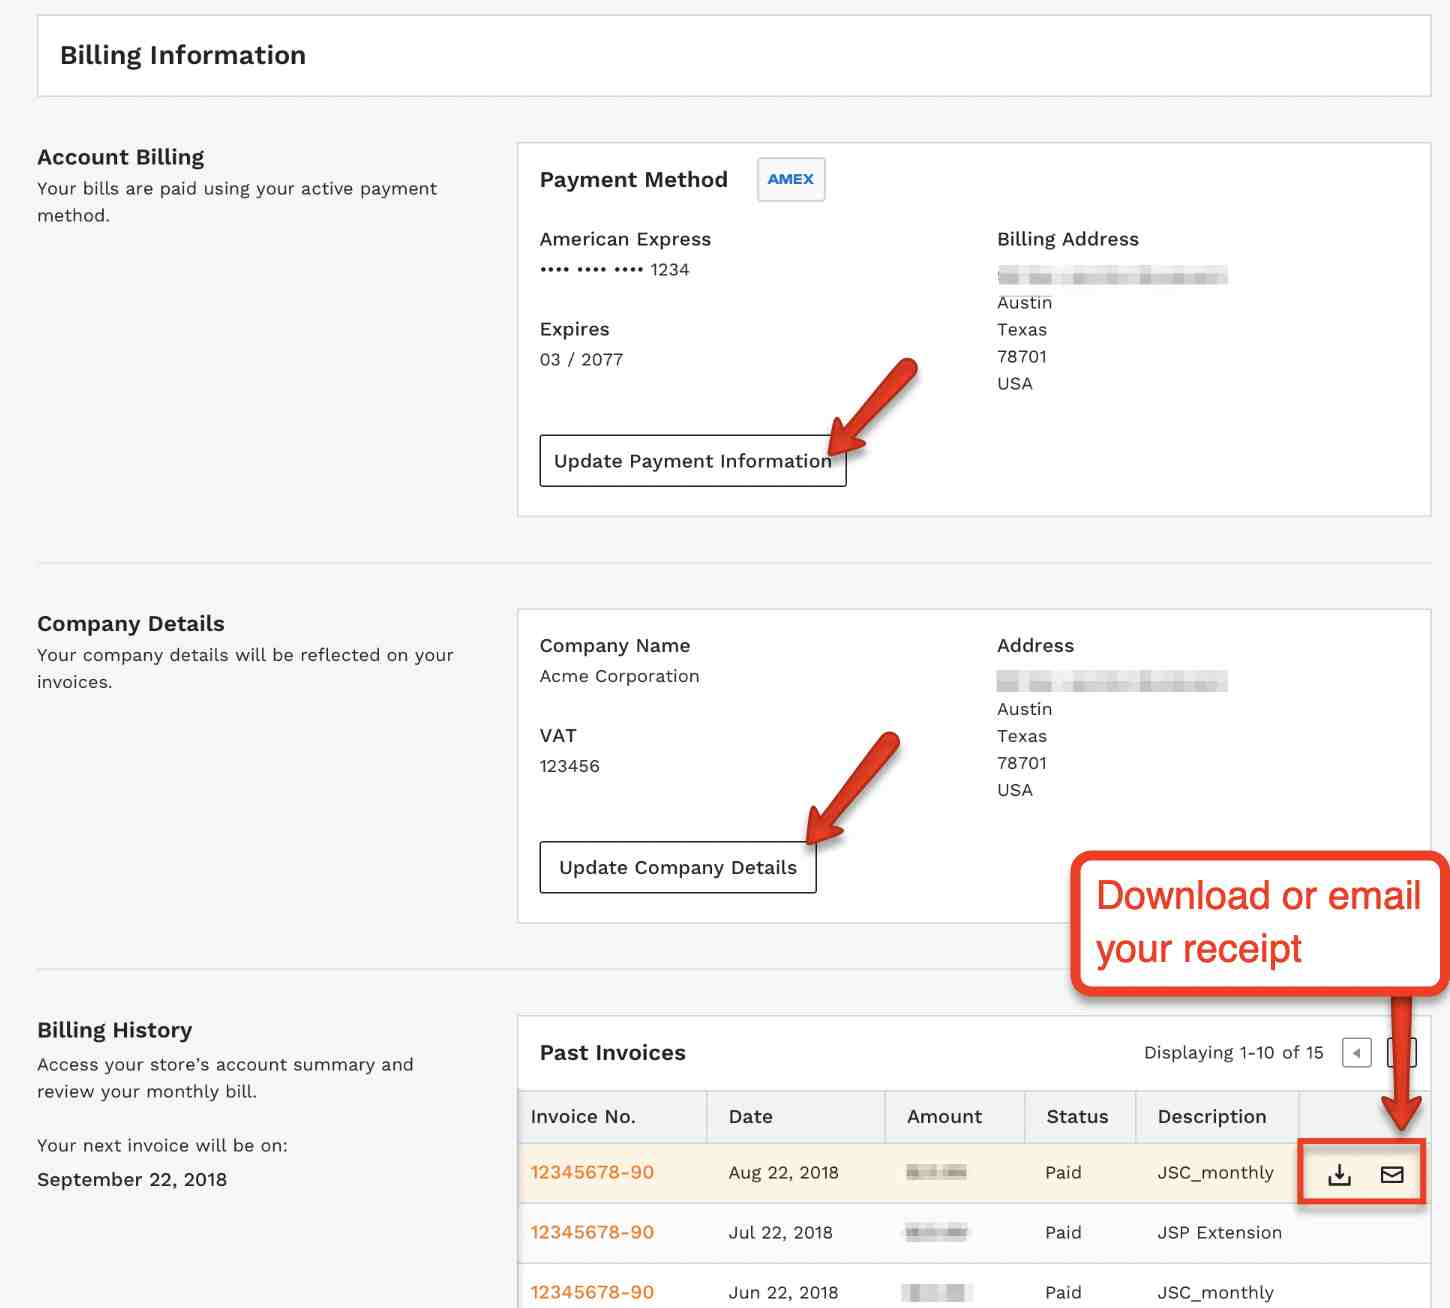Image resolution: width=1450 pixels, height=1308 pixels.
Task: Click the Amount column header
Action: [x=944, y=1117]
